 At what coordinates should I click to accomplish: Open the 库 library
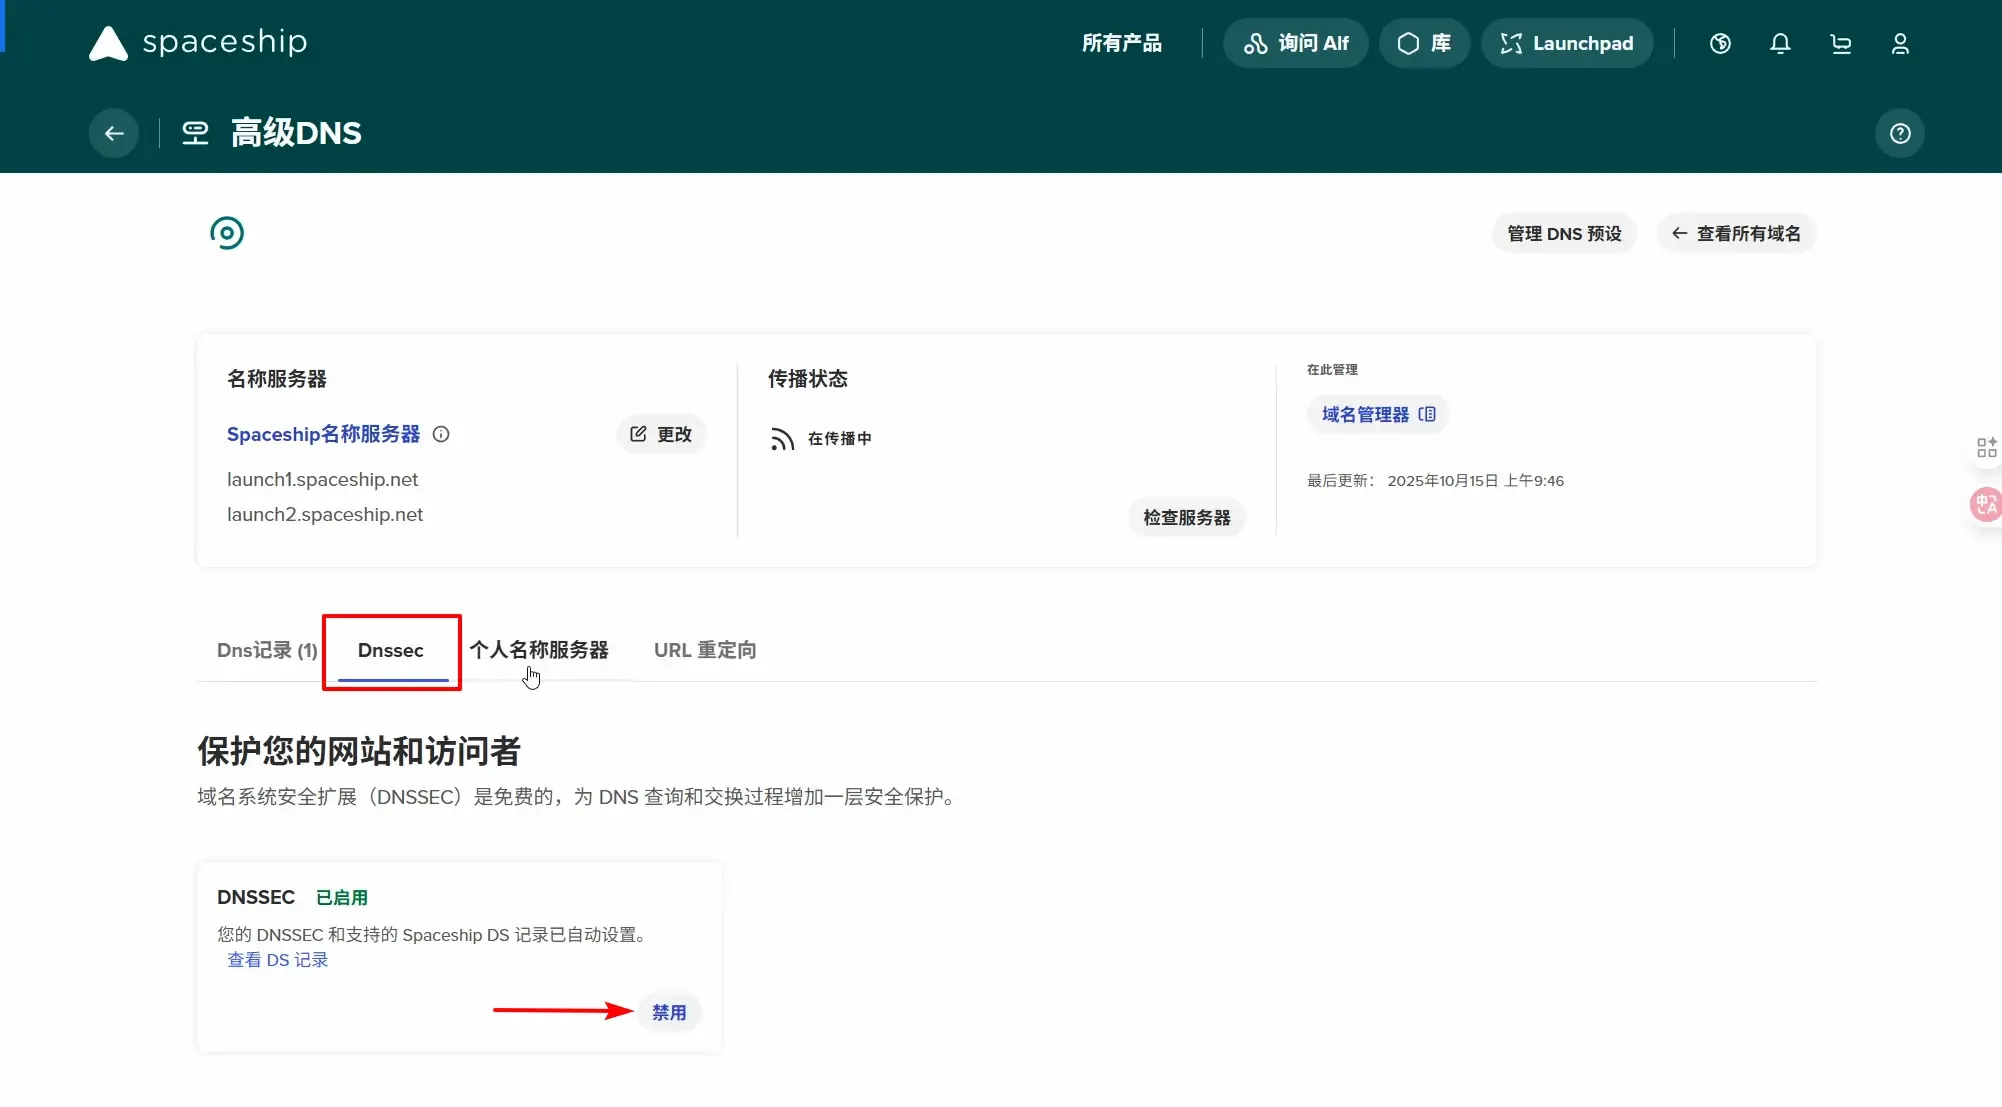(1424, 43)
